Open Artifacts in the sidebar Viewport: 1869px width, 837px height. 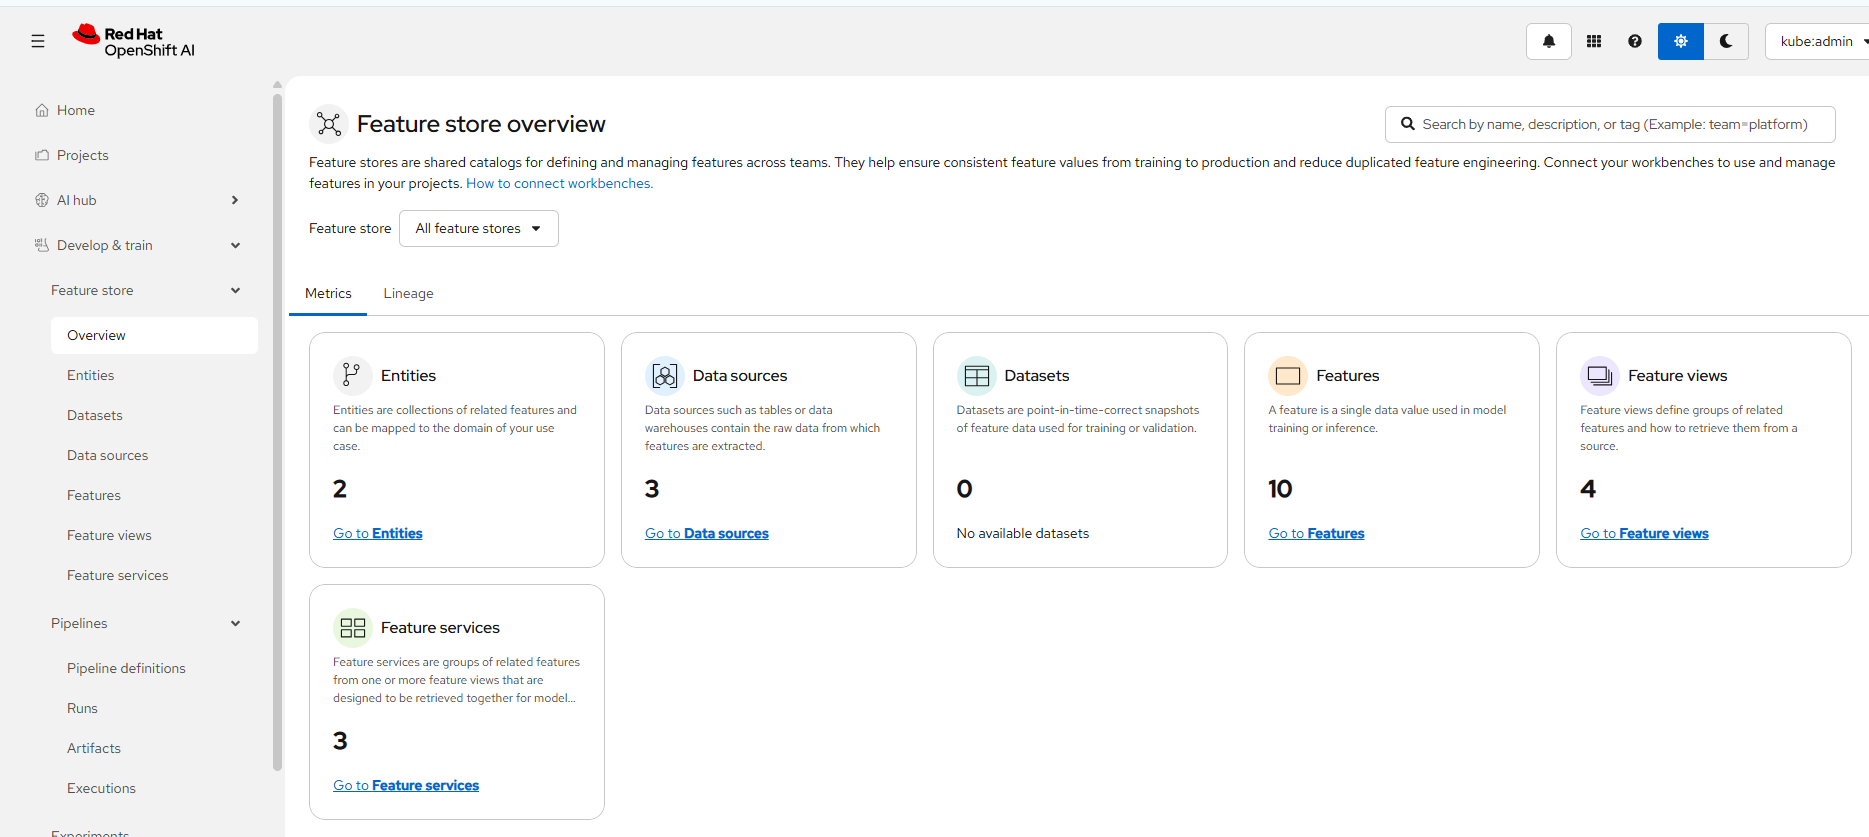coord(154,748)
